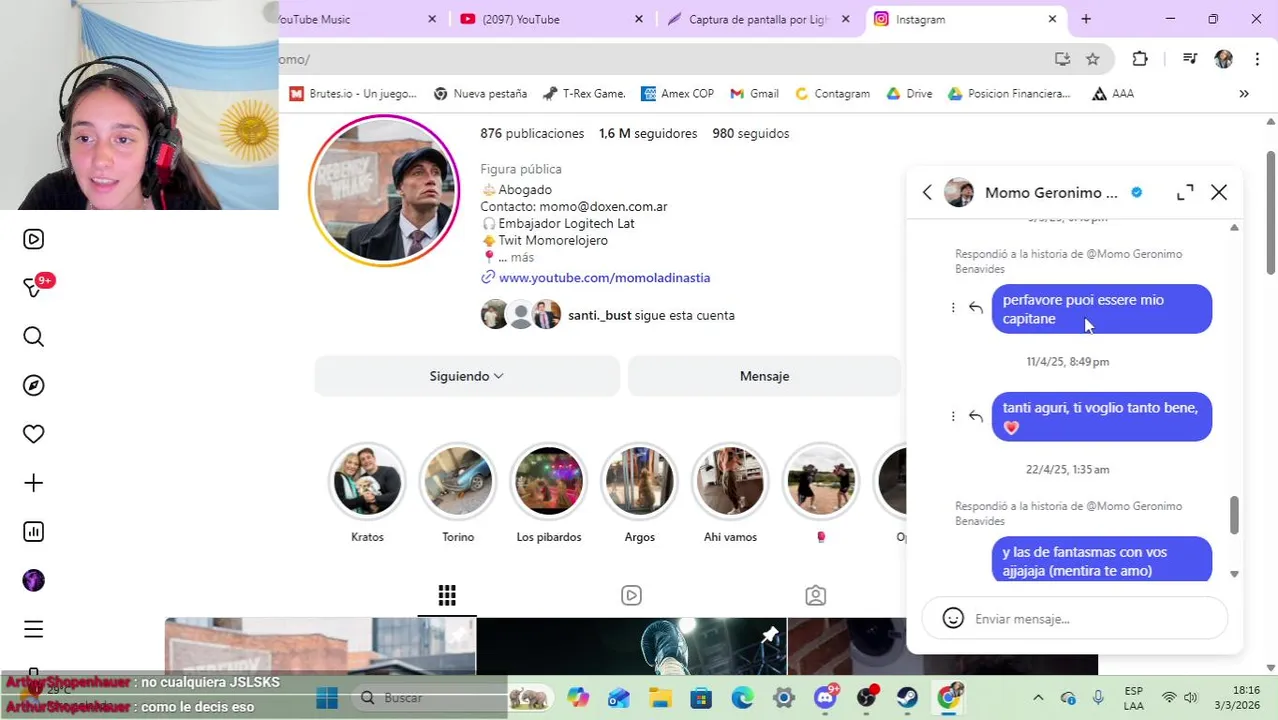Open Chrome media controls icon
This screenshot has width=1278, height=720.
[x=1189, y=59]
